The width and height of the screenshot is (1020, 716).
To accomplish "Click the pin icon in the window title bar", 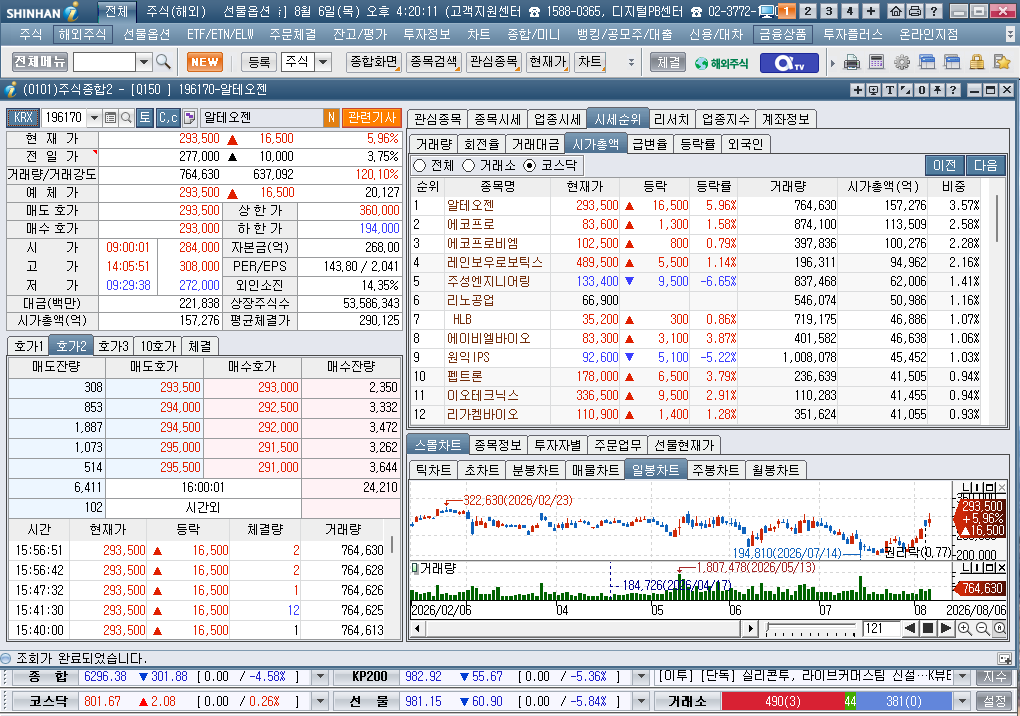I will (x=937, y=90).
